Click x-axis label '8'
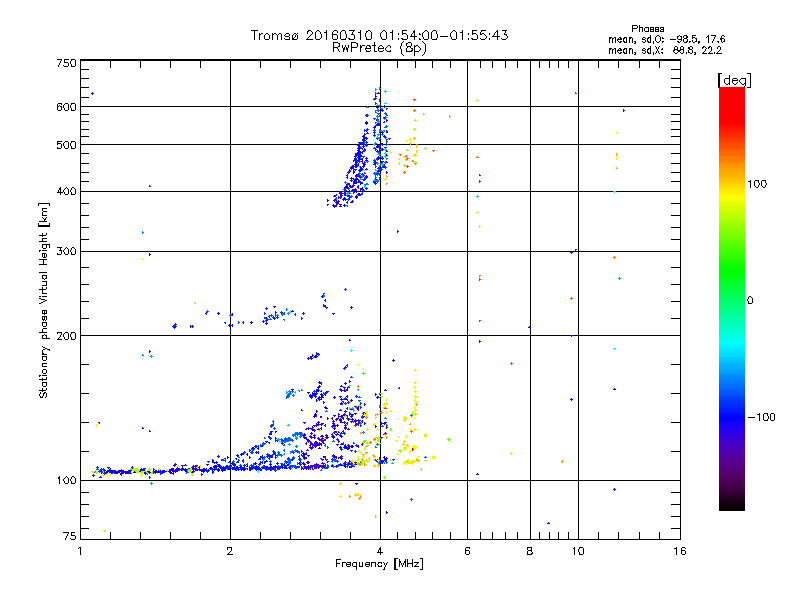 tap(530, 552)
